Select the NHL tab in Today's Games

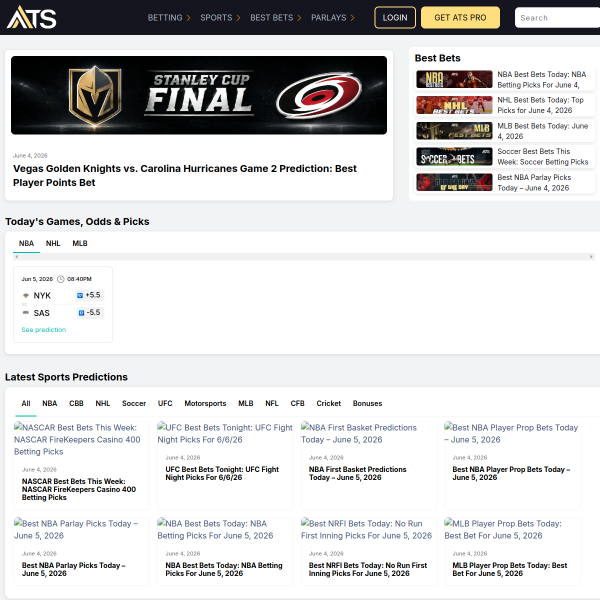click(x=53, y=243)
